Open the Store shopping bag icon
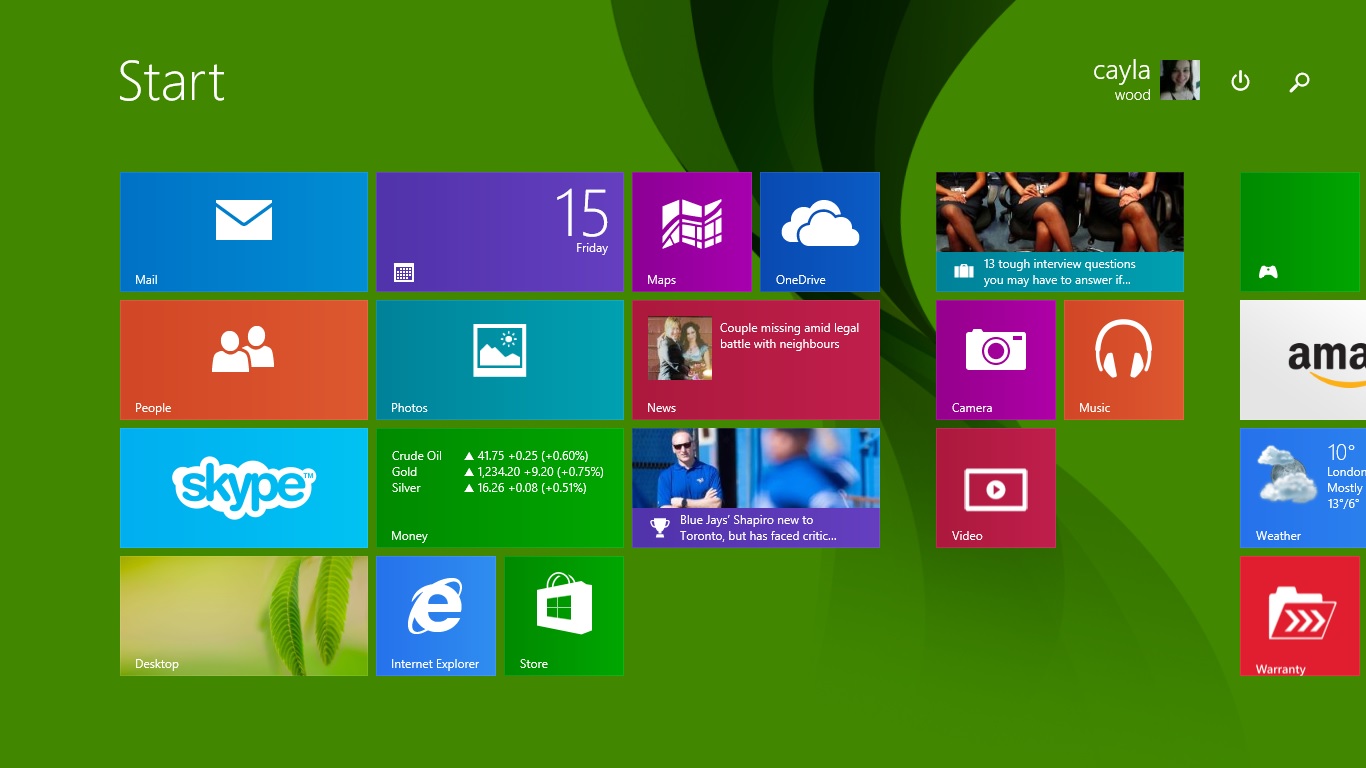Image resolution: width=1366 pixels, height=768 pixels. (564, 604)
